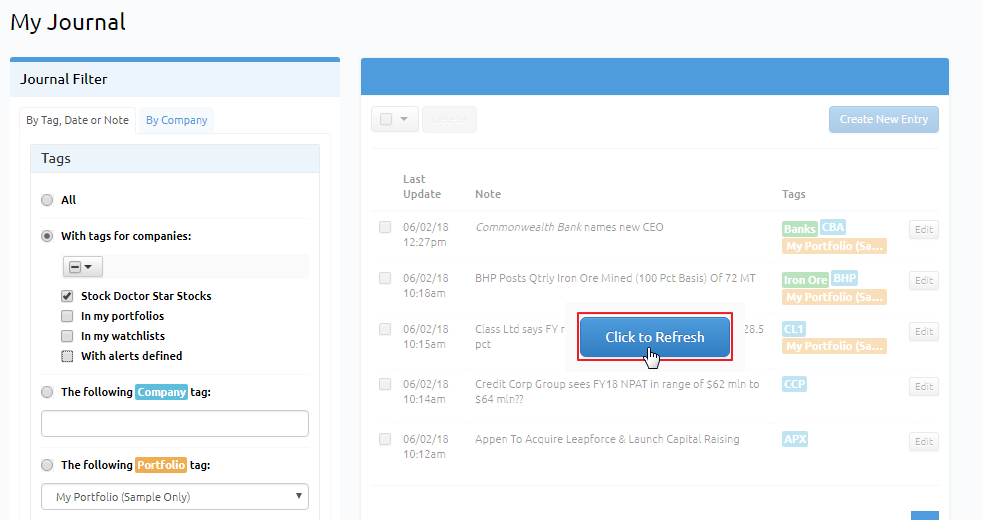983x520 pixels.
Task: Edit the Appen journal entry
Action: click(923, 442)
